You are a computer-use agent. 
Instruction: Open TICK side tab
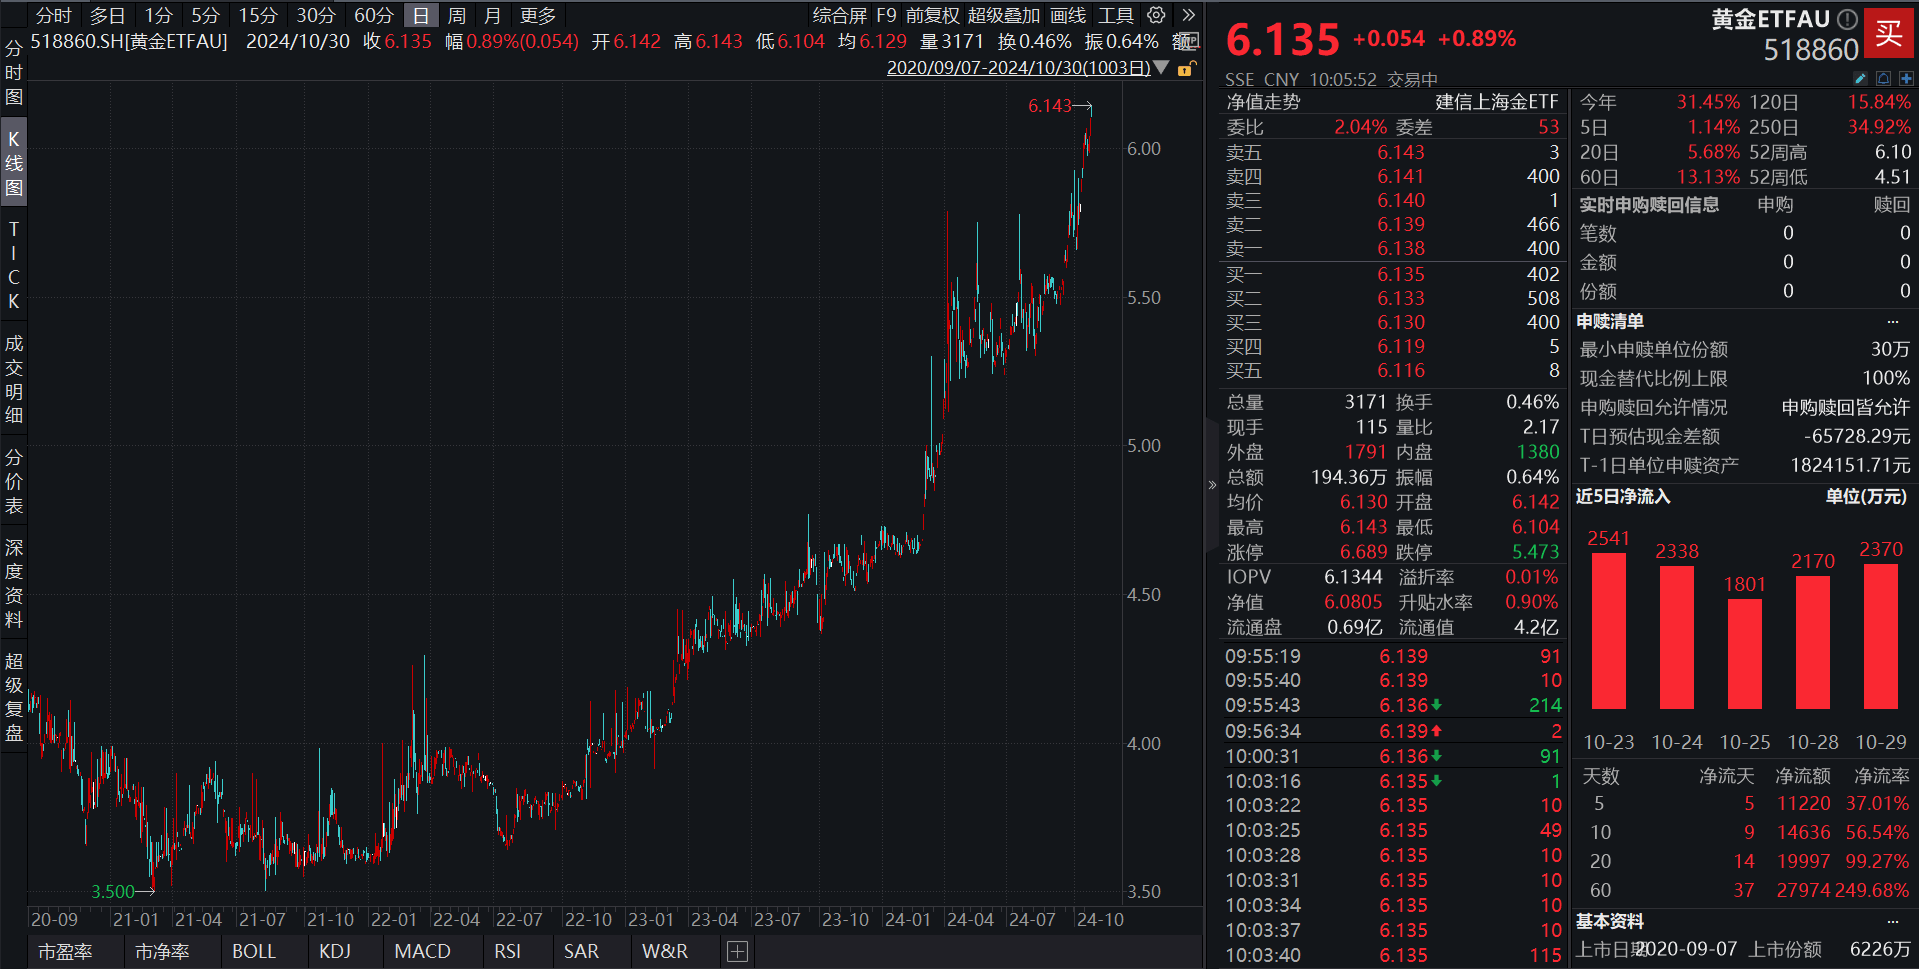point(14,265)
